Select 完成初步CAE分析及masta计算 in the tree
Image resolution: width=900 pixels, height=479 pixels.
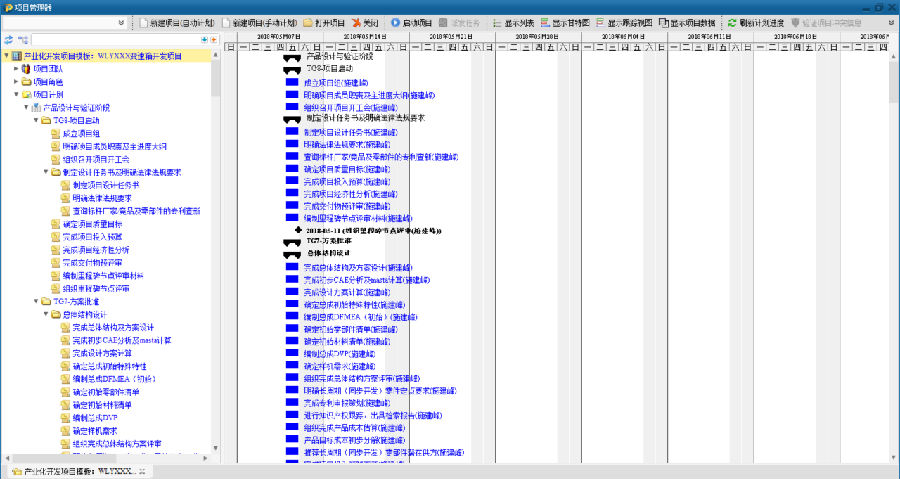point(122,340)
